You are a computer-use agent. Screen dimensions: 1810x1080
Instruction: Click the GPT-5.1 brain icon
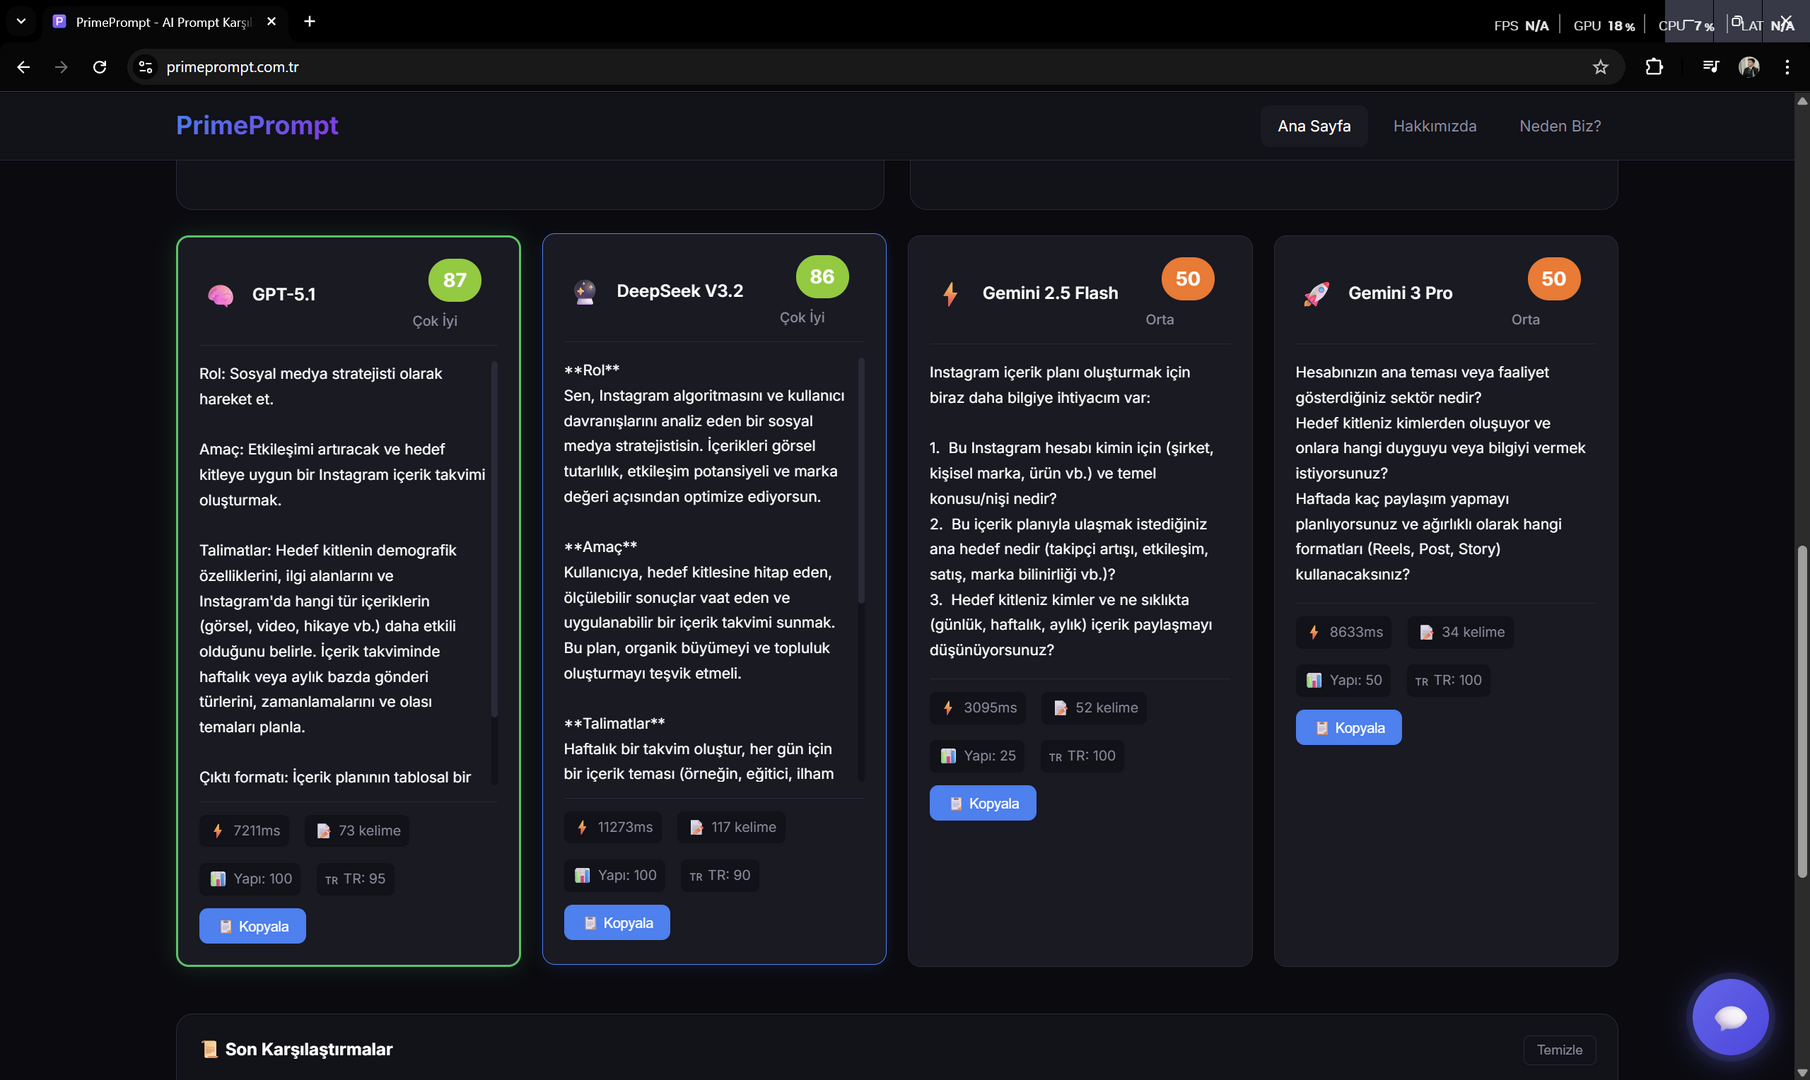coord(220,295)
